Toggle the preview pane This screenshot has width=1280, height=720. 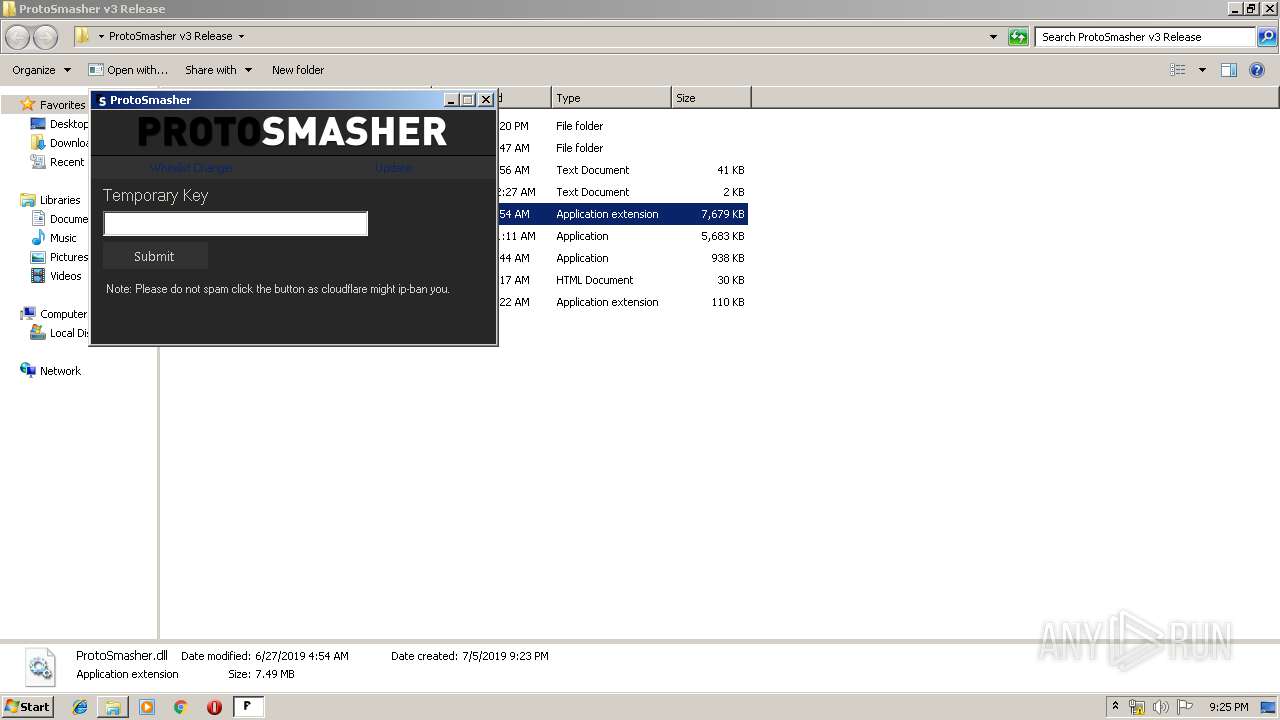click(1229, 70)
